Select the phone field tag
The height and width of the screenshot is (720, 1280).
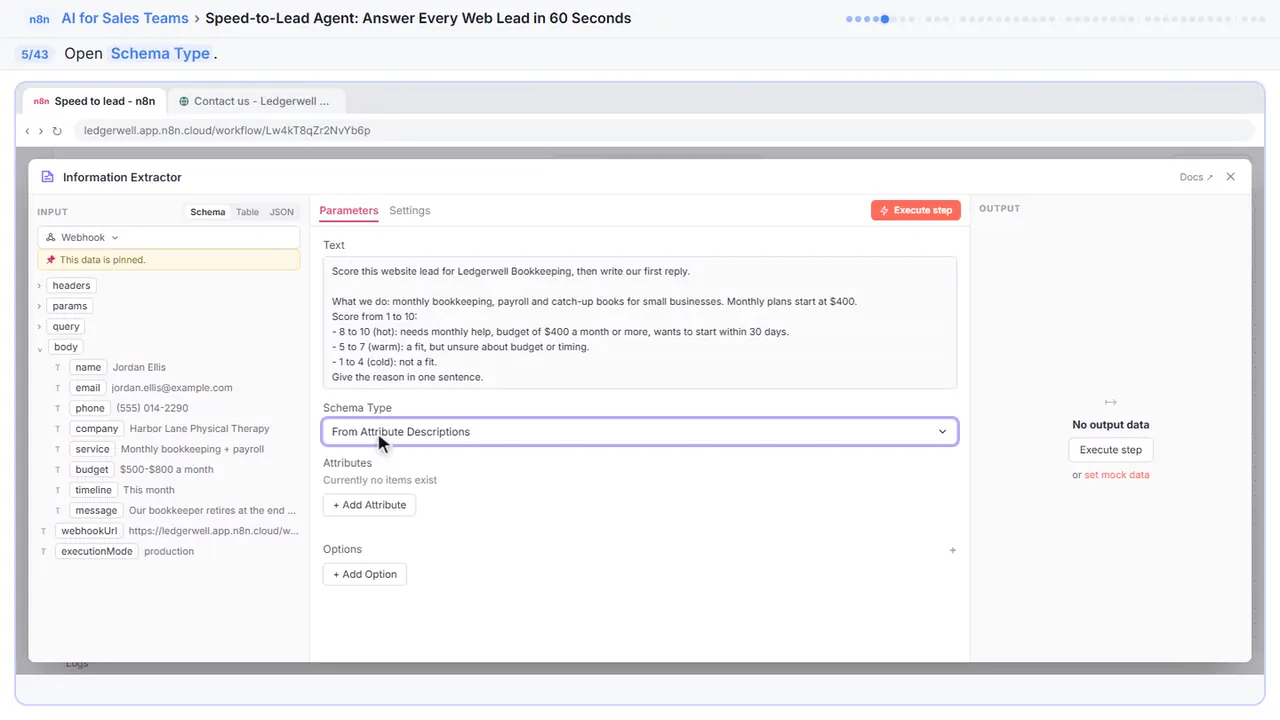point(90,409)
